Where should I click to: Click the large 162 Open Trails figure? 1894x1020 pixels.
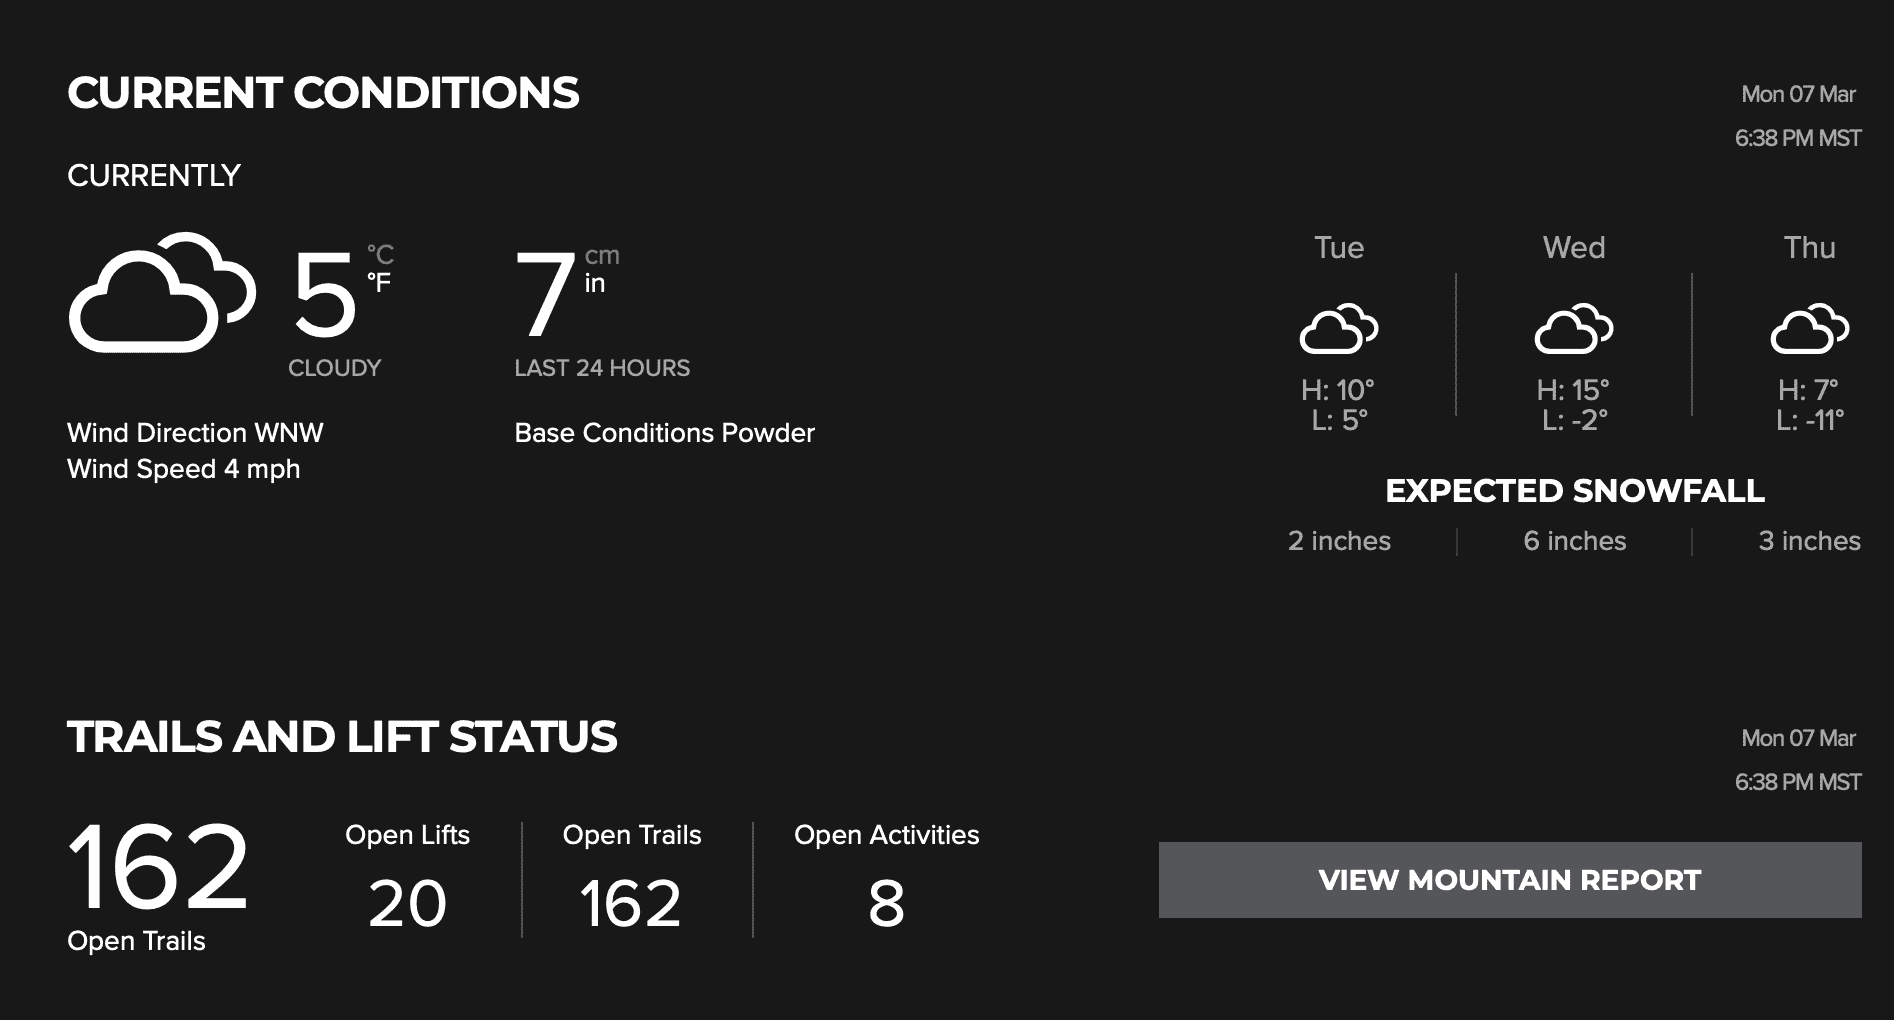[x=158, y=866]
